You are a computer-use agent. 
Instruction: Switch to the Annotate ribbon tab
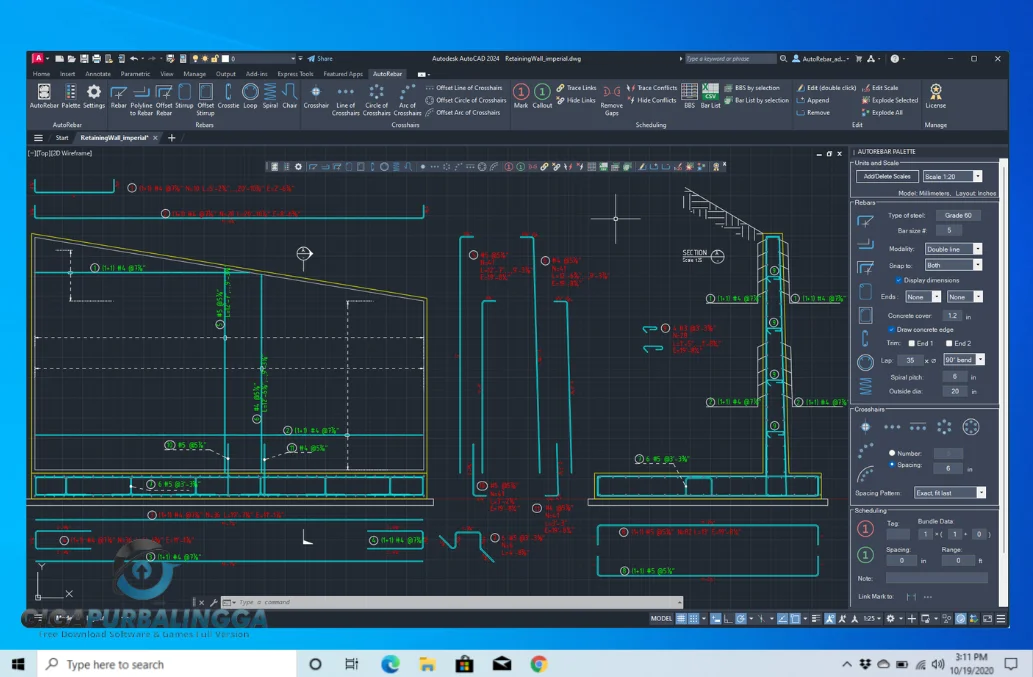[x=98, y=74]
